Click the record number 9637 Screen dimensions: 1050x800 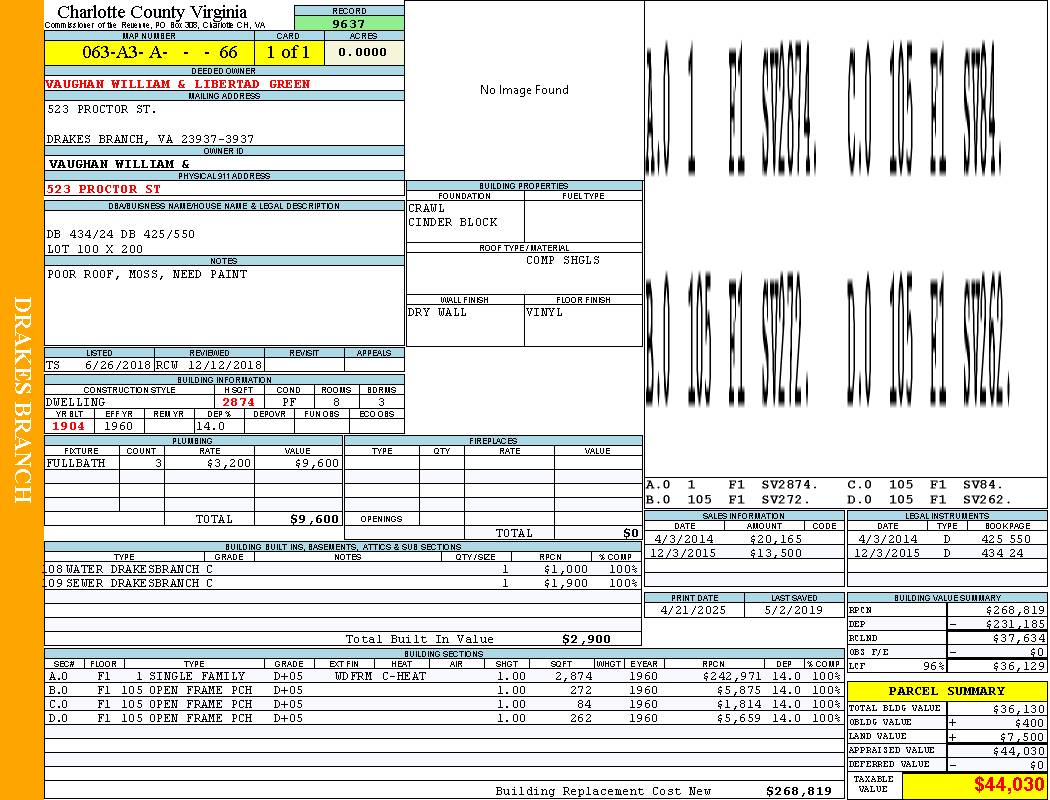[x=349, y=23]
